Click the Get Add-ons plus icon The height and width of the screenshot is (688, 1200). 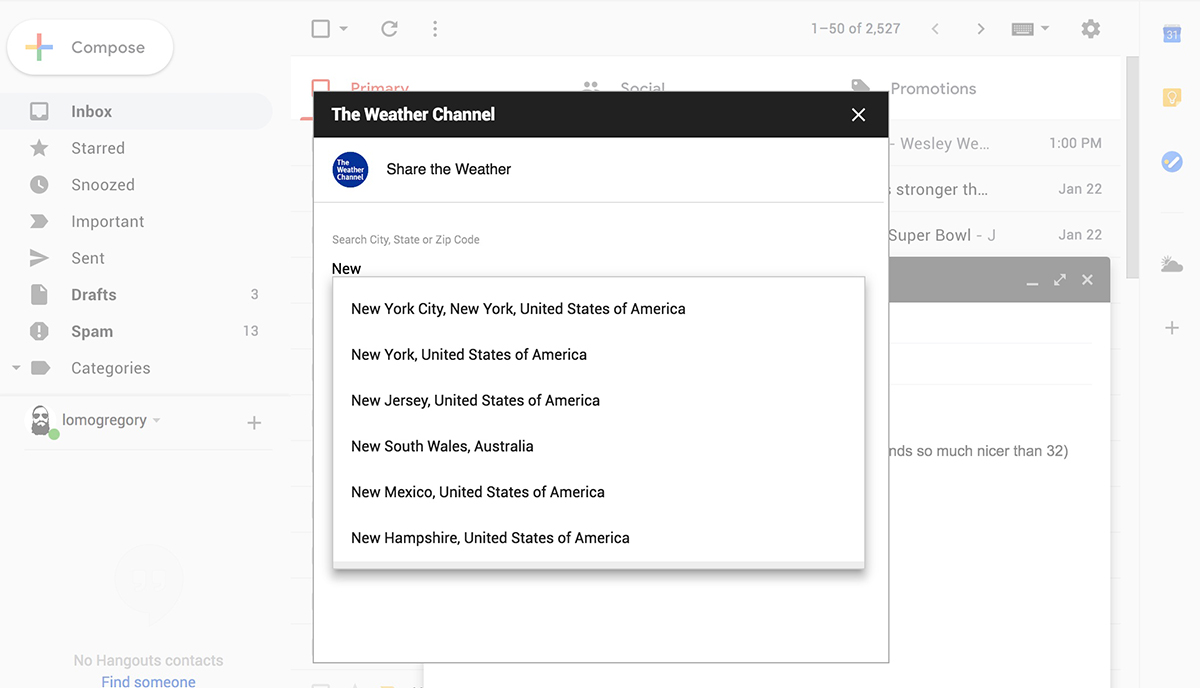click(x=1172, y=328)
